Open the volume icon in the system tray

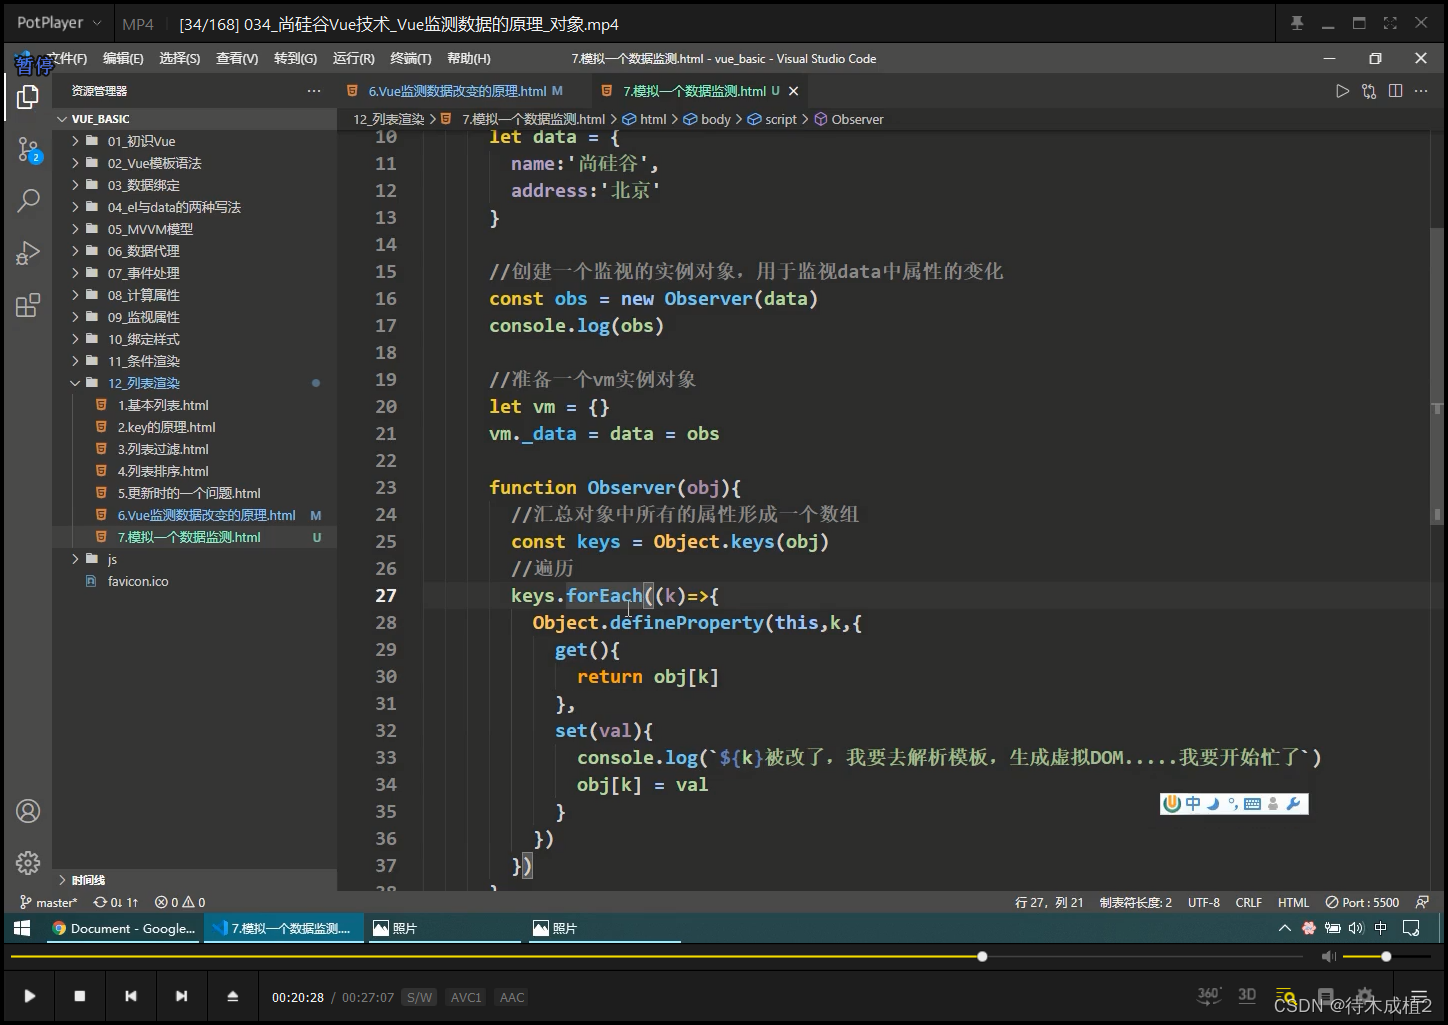tap(1356, 928)
